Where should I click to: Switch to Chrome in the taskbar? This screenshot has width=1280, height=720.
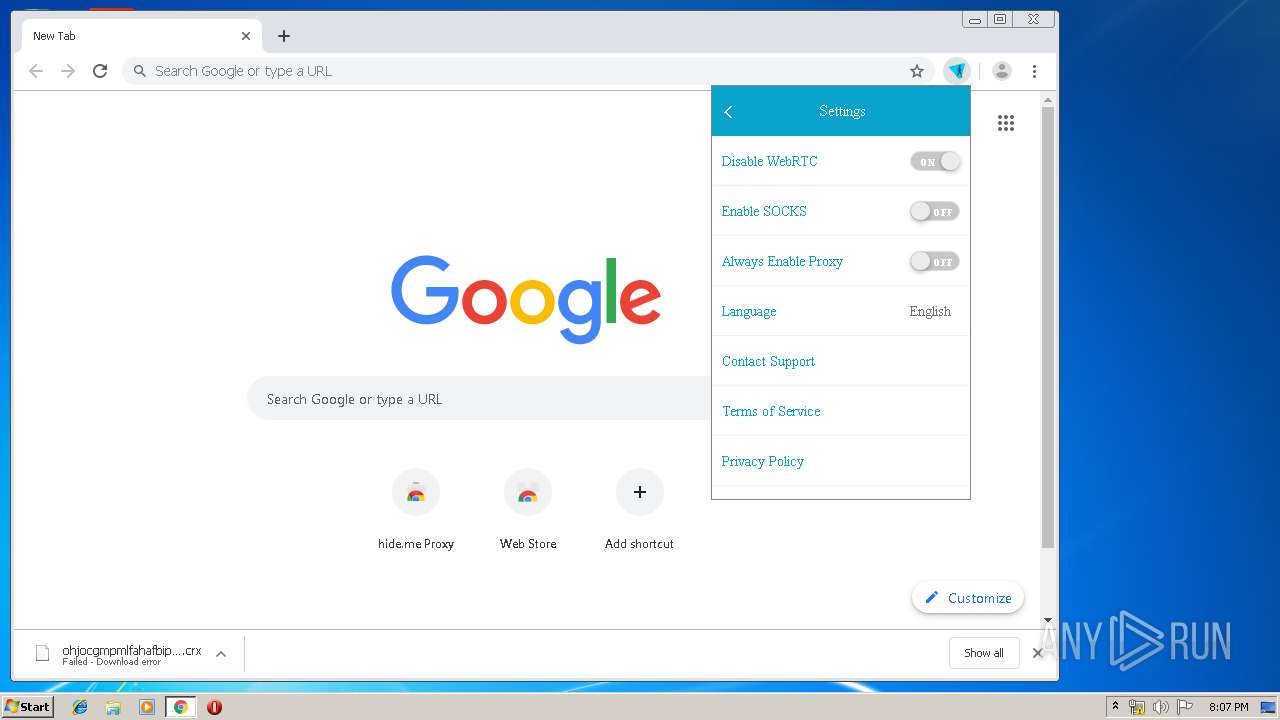(x=180, y=707)
